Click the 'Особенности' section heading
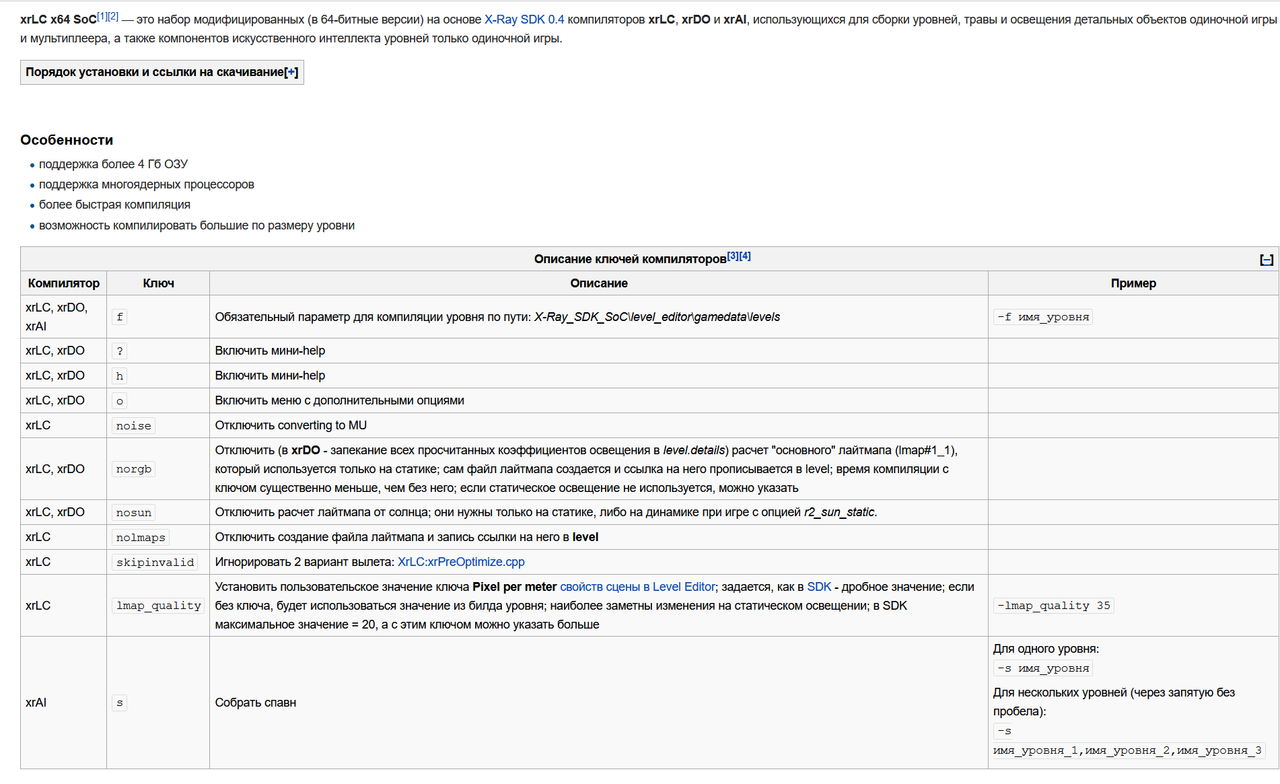The image size is (1280, 784). [67, 140]
